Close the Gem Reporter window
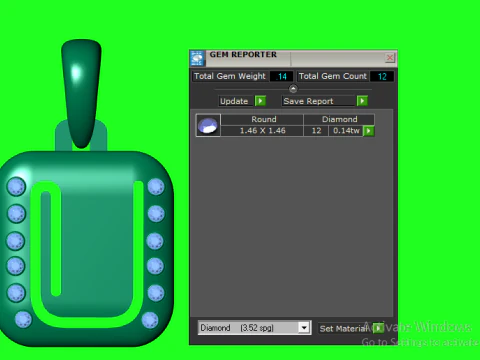Image resolution: width=480 pixels, height=360 pixels. [x=389, y=58]
